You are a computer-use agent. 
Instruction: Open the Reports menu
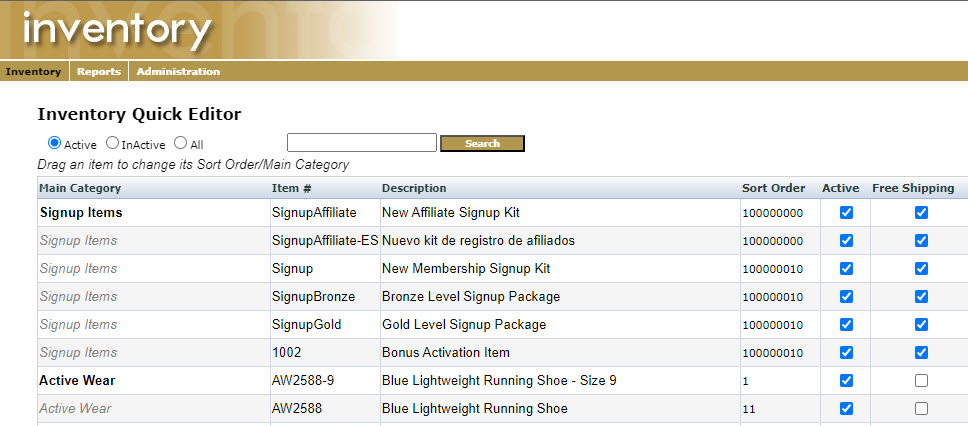(x=99, y=72)
